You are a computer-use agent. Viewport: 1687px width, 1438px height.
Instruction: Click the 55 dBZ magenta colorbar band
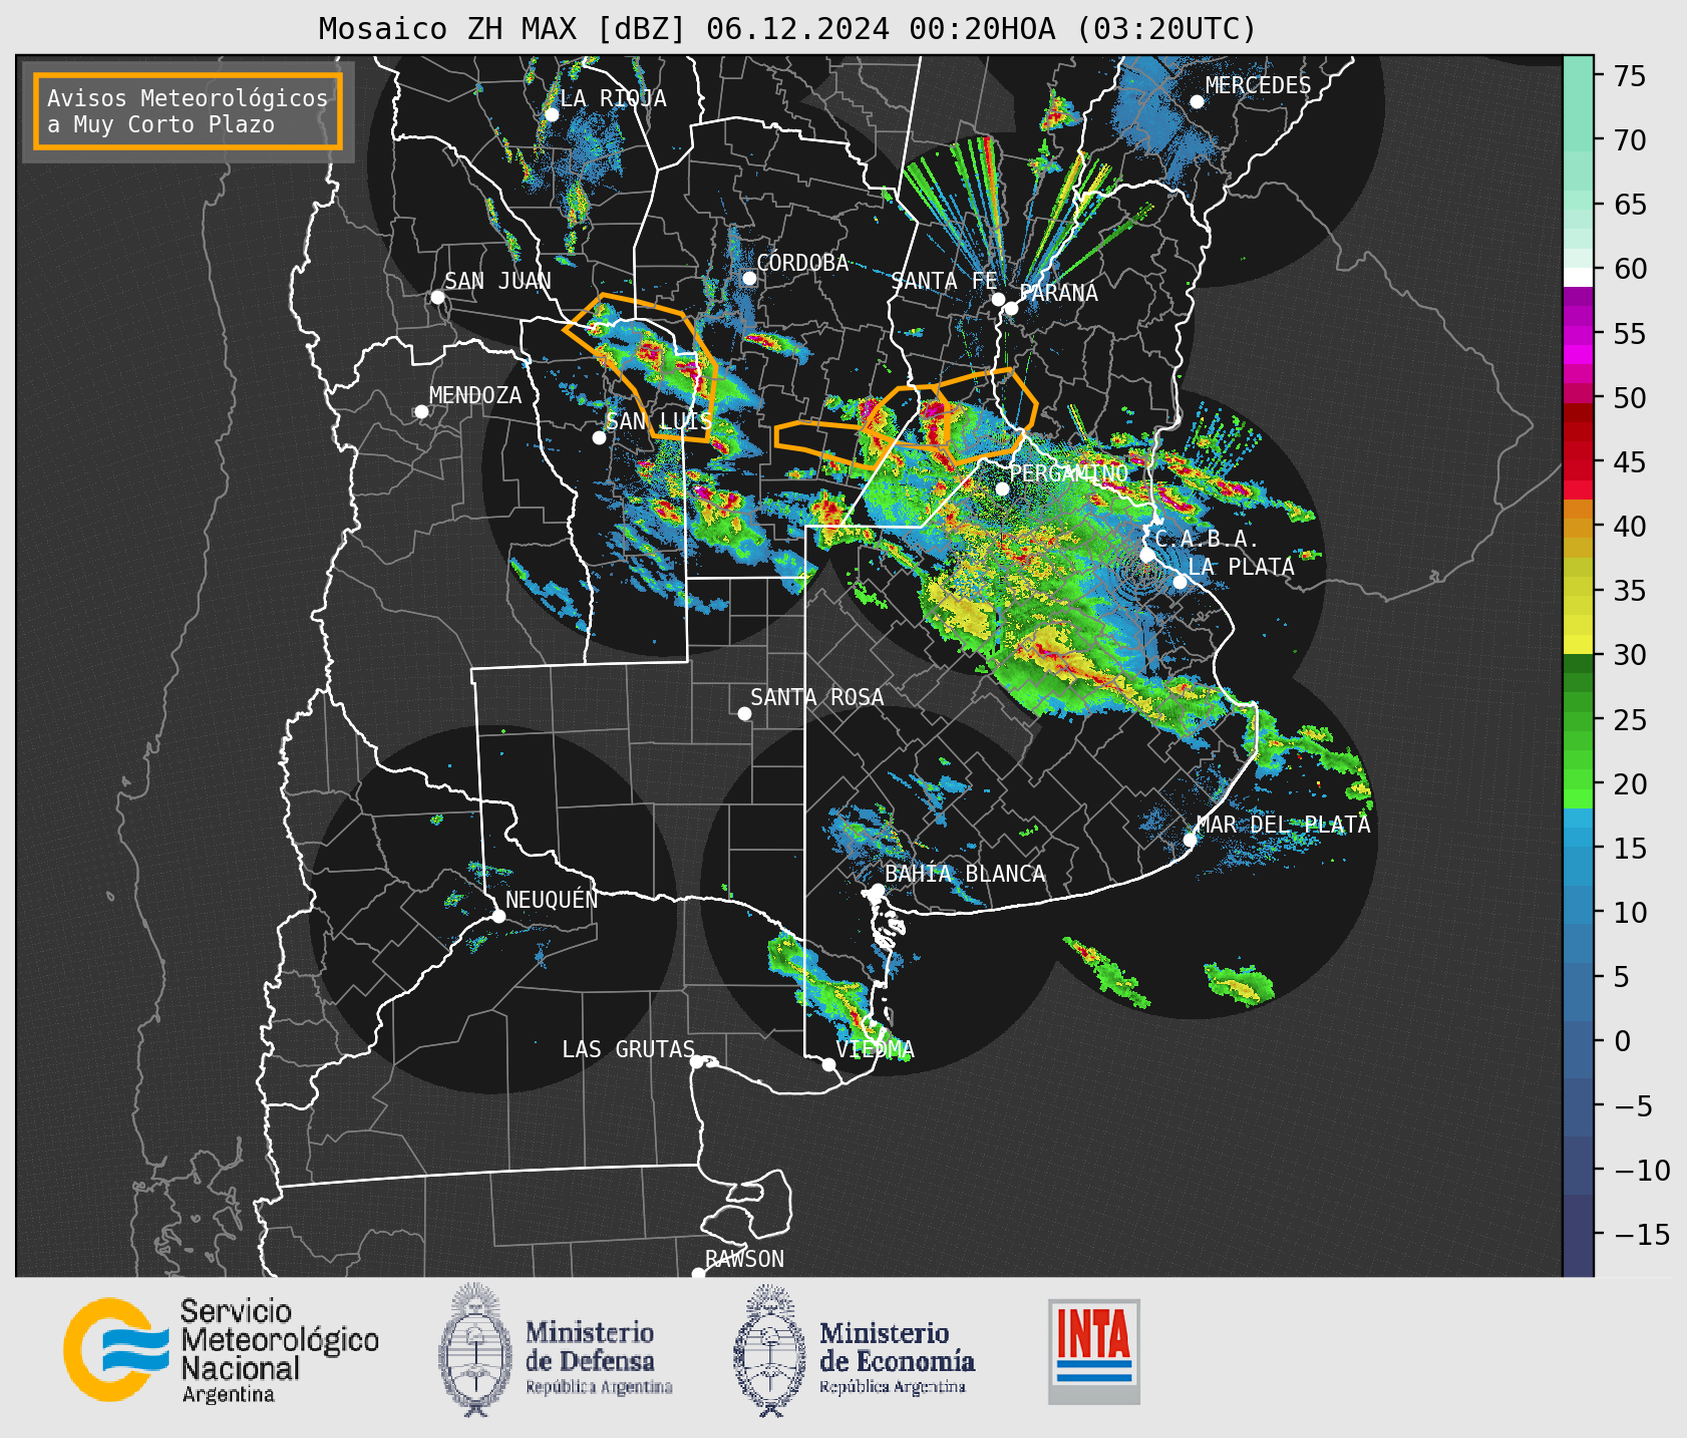coord(1578,335)
